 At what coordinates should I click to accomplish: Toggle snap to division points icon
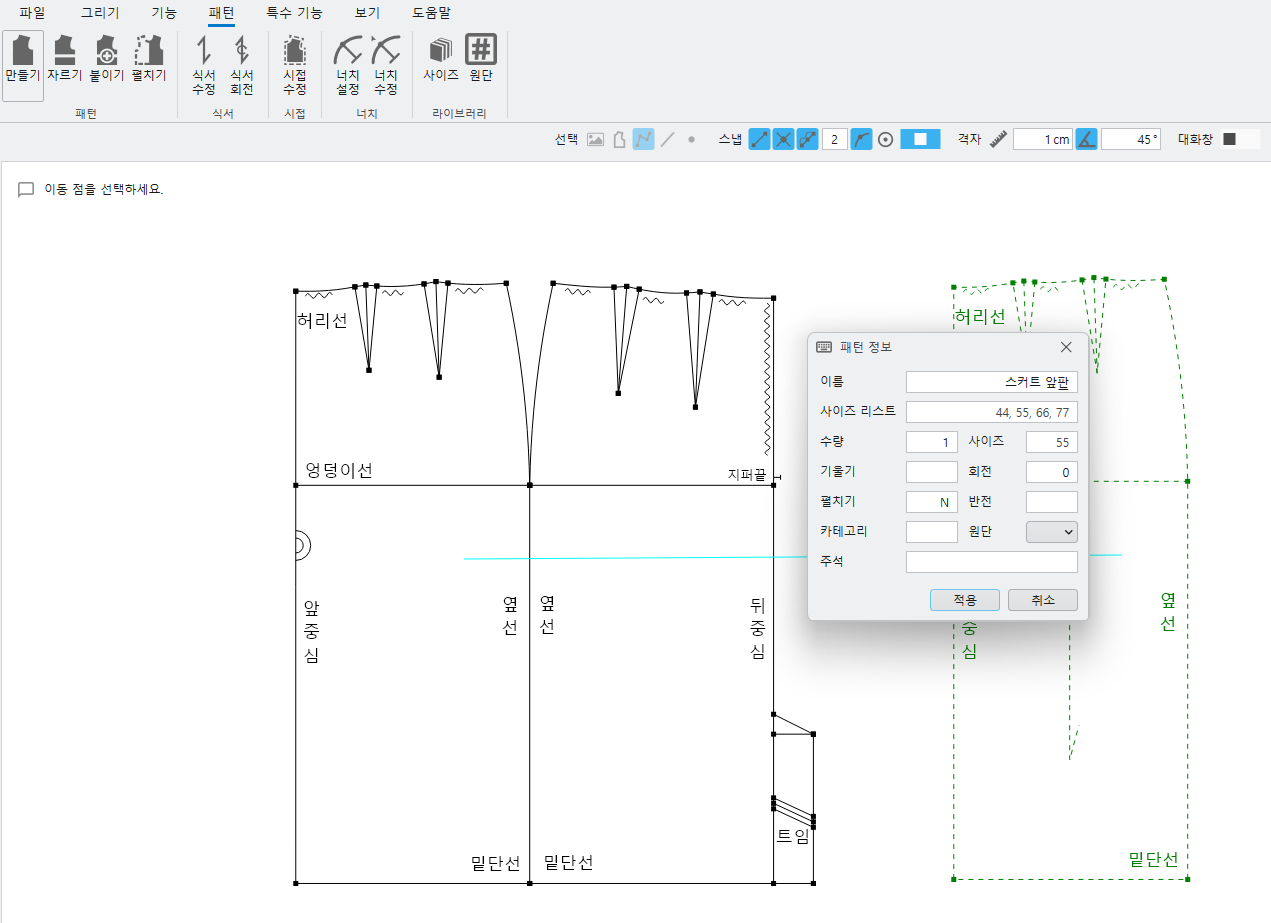coord(808,140)
